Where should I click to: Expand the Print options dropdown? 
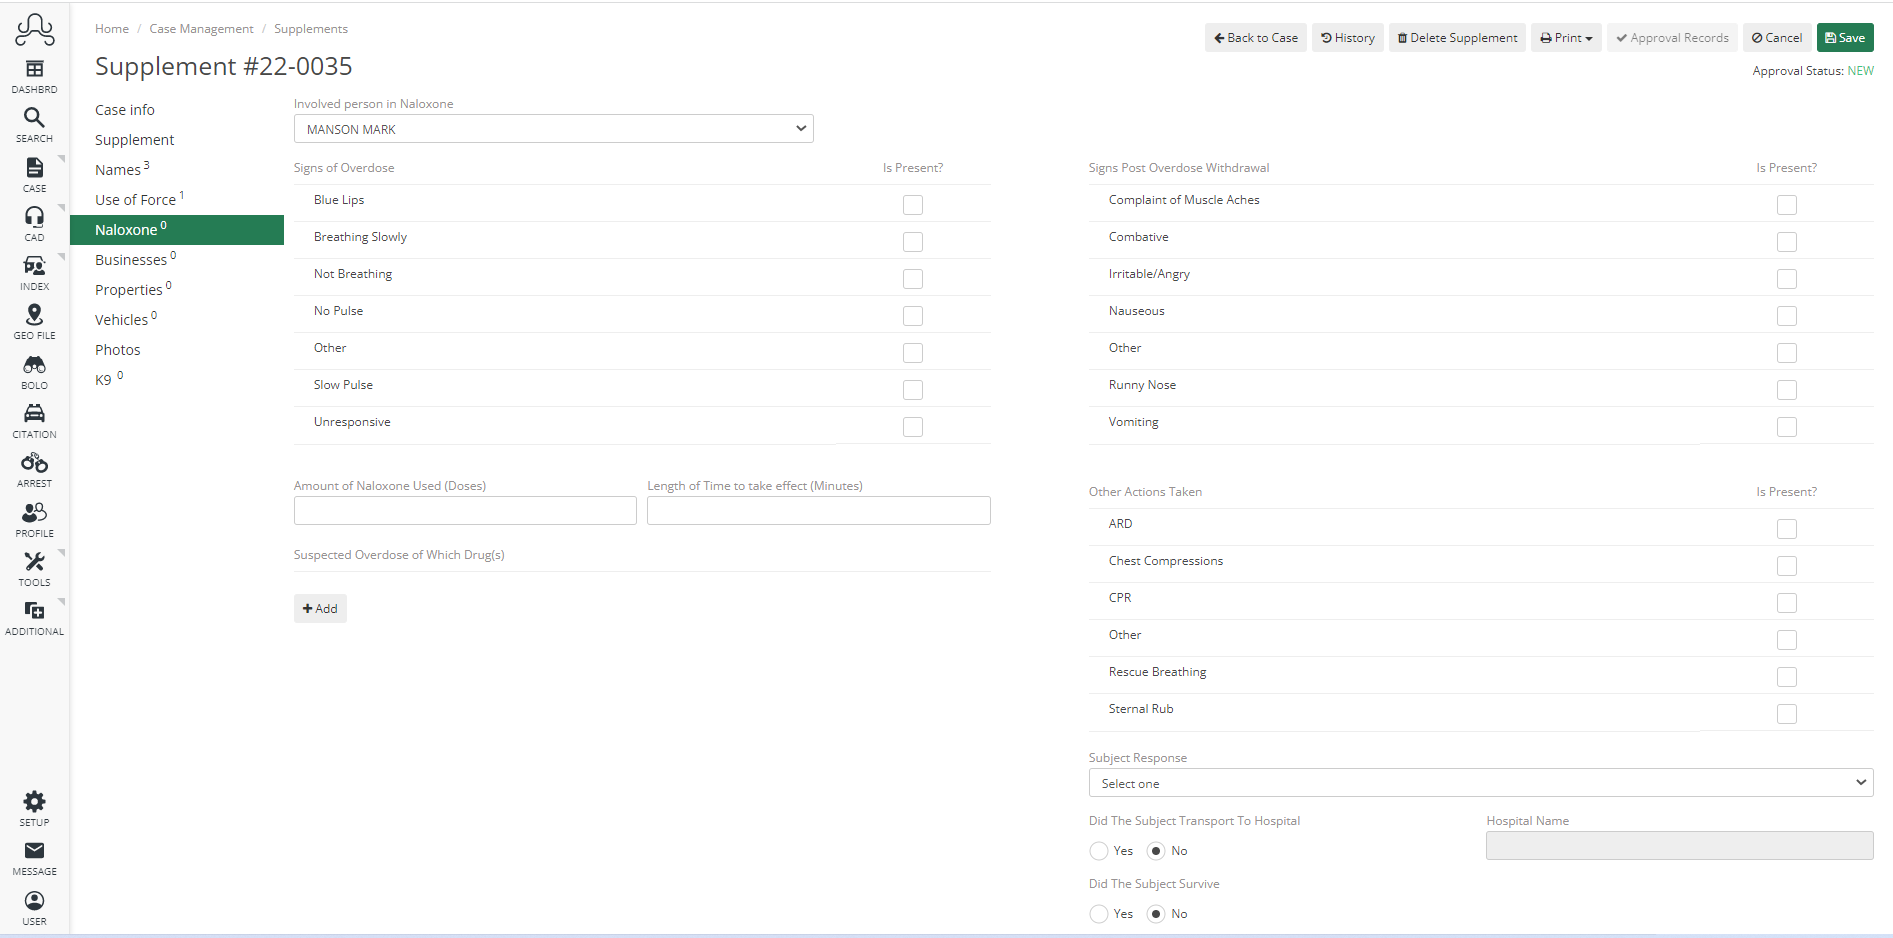point(1565,37)
